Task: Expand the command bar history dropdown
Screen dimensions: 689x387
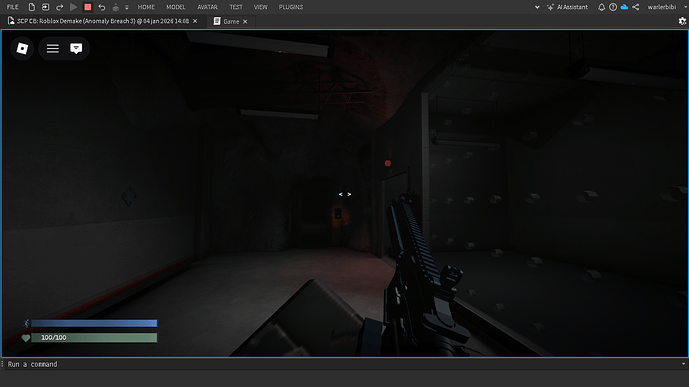Action: coord(683,364)
